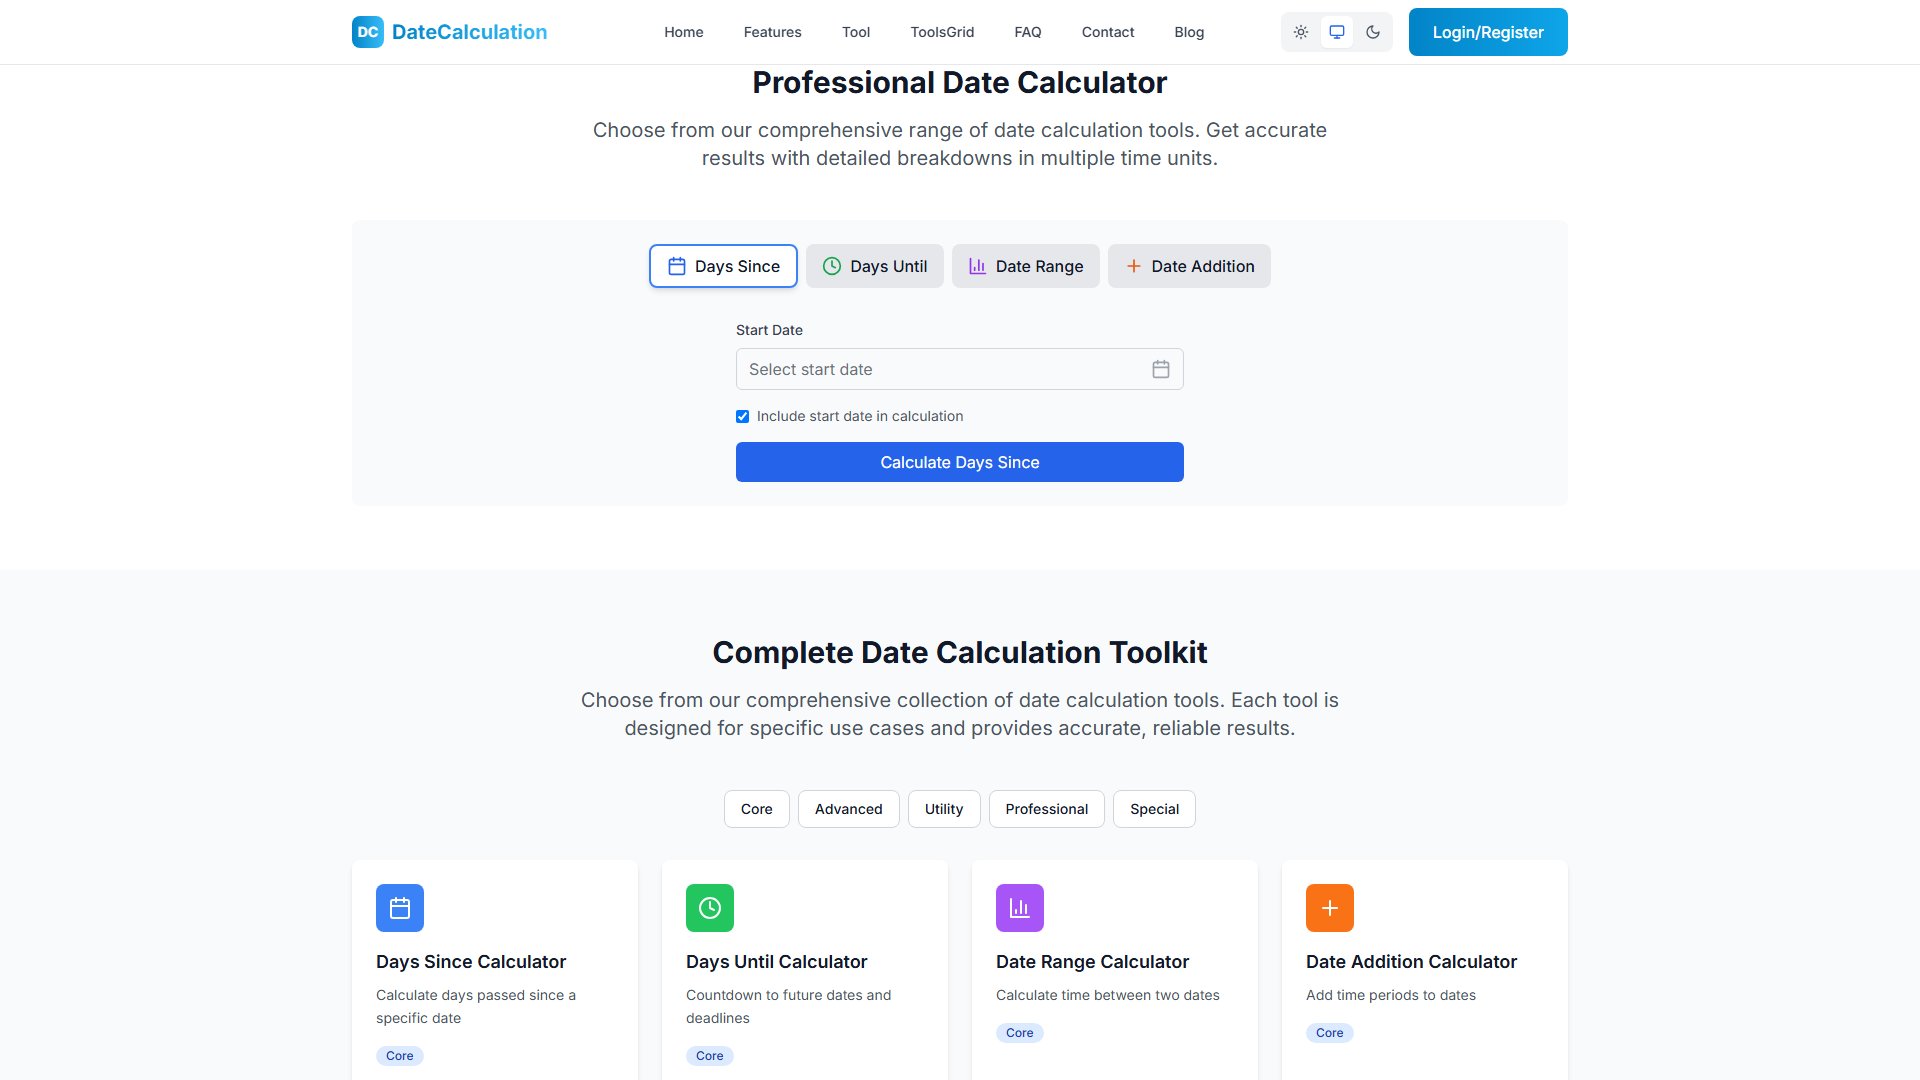Open the calendar picker icon in Start Date

(x=1161, y=369)
